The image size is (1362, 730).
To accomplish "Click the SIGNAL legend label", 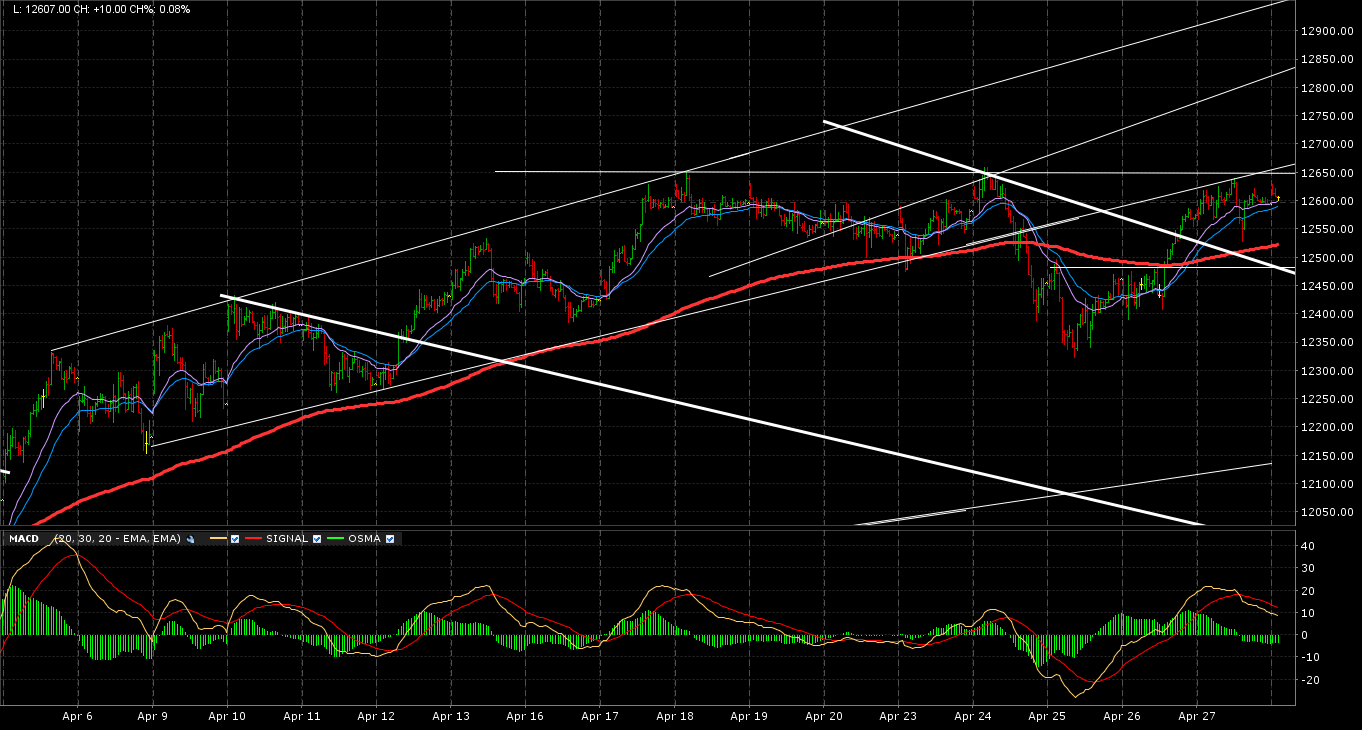I will tap(288, 539).
